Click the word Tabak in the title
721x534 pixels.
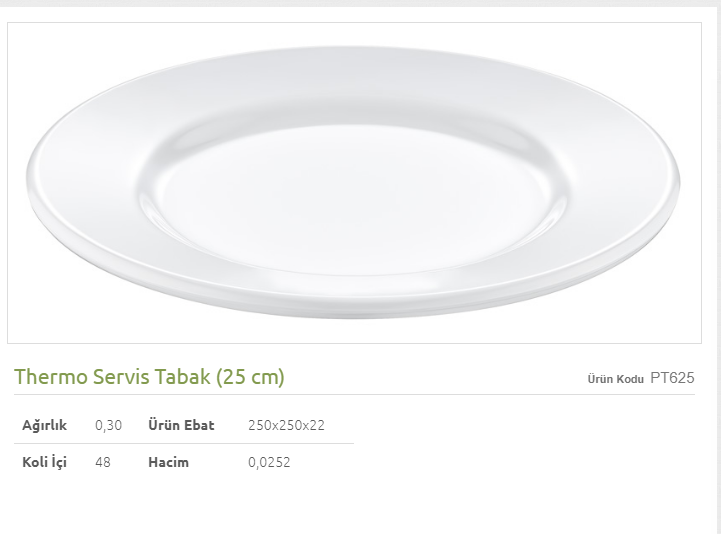click(186, 377)
